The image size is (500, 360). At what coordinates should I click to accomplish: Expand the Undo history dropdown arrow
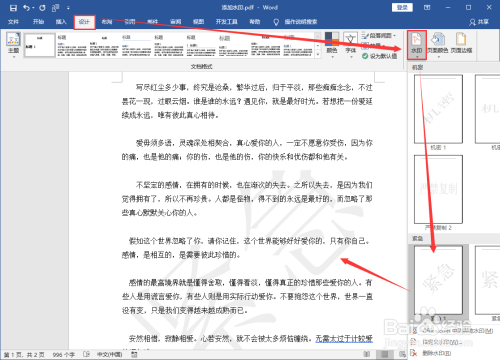coord(33,8)
